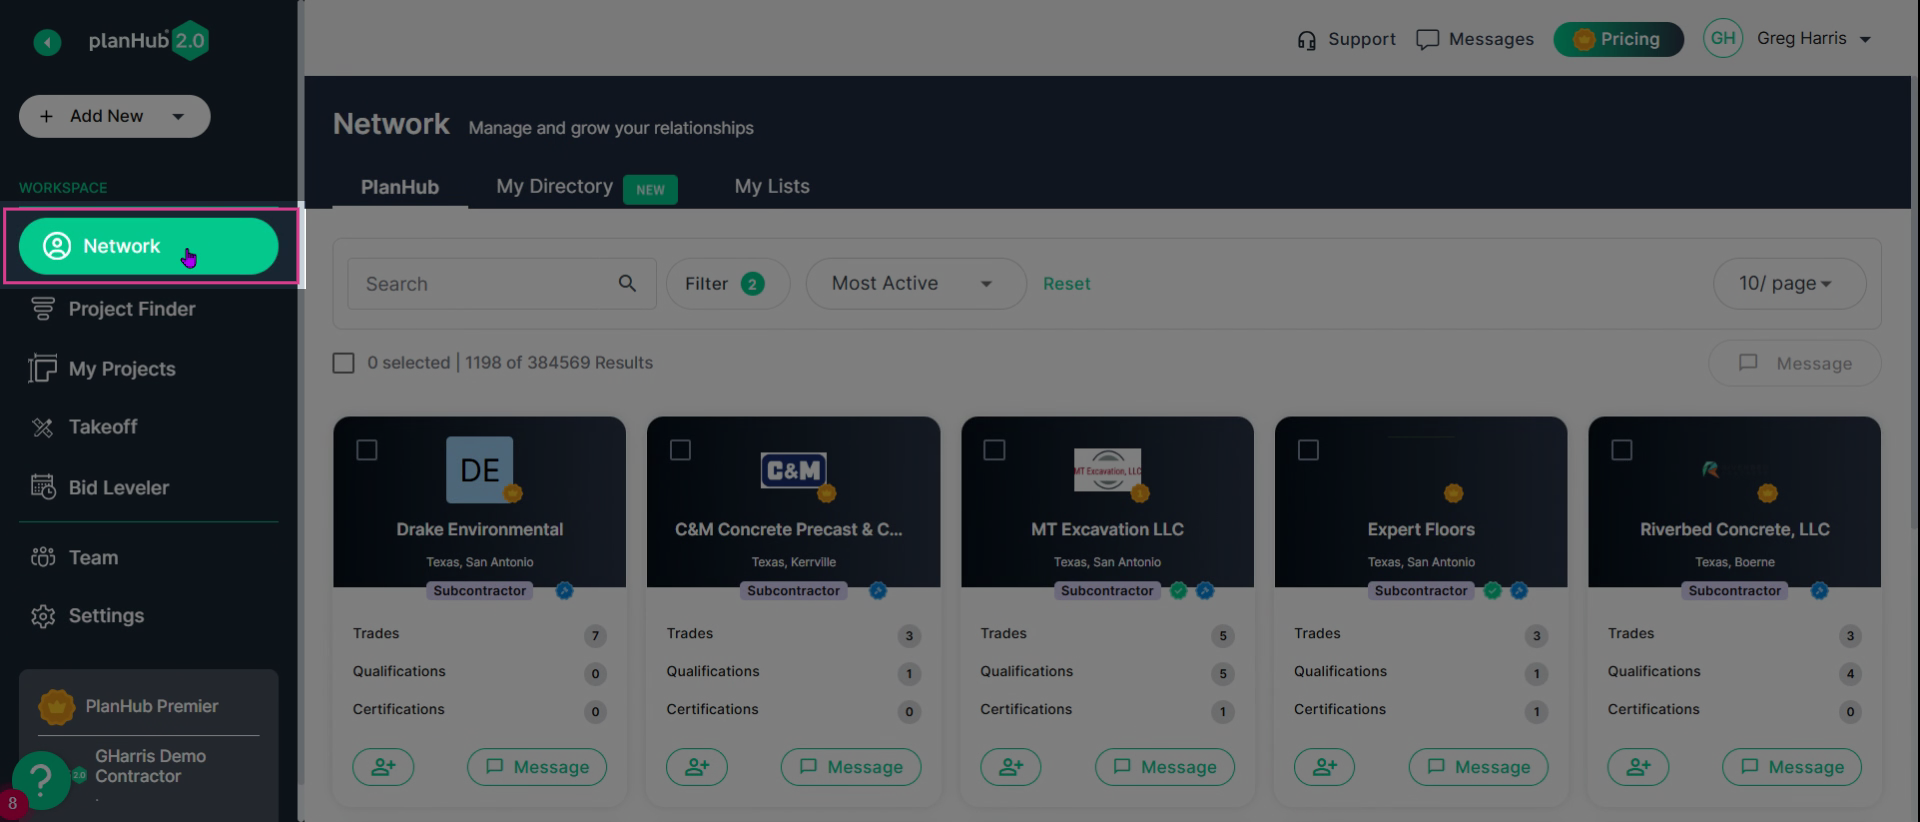
Task: Click the GH user avatar
Action: tap(1723, 39)
